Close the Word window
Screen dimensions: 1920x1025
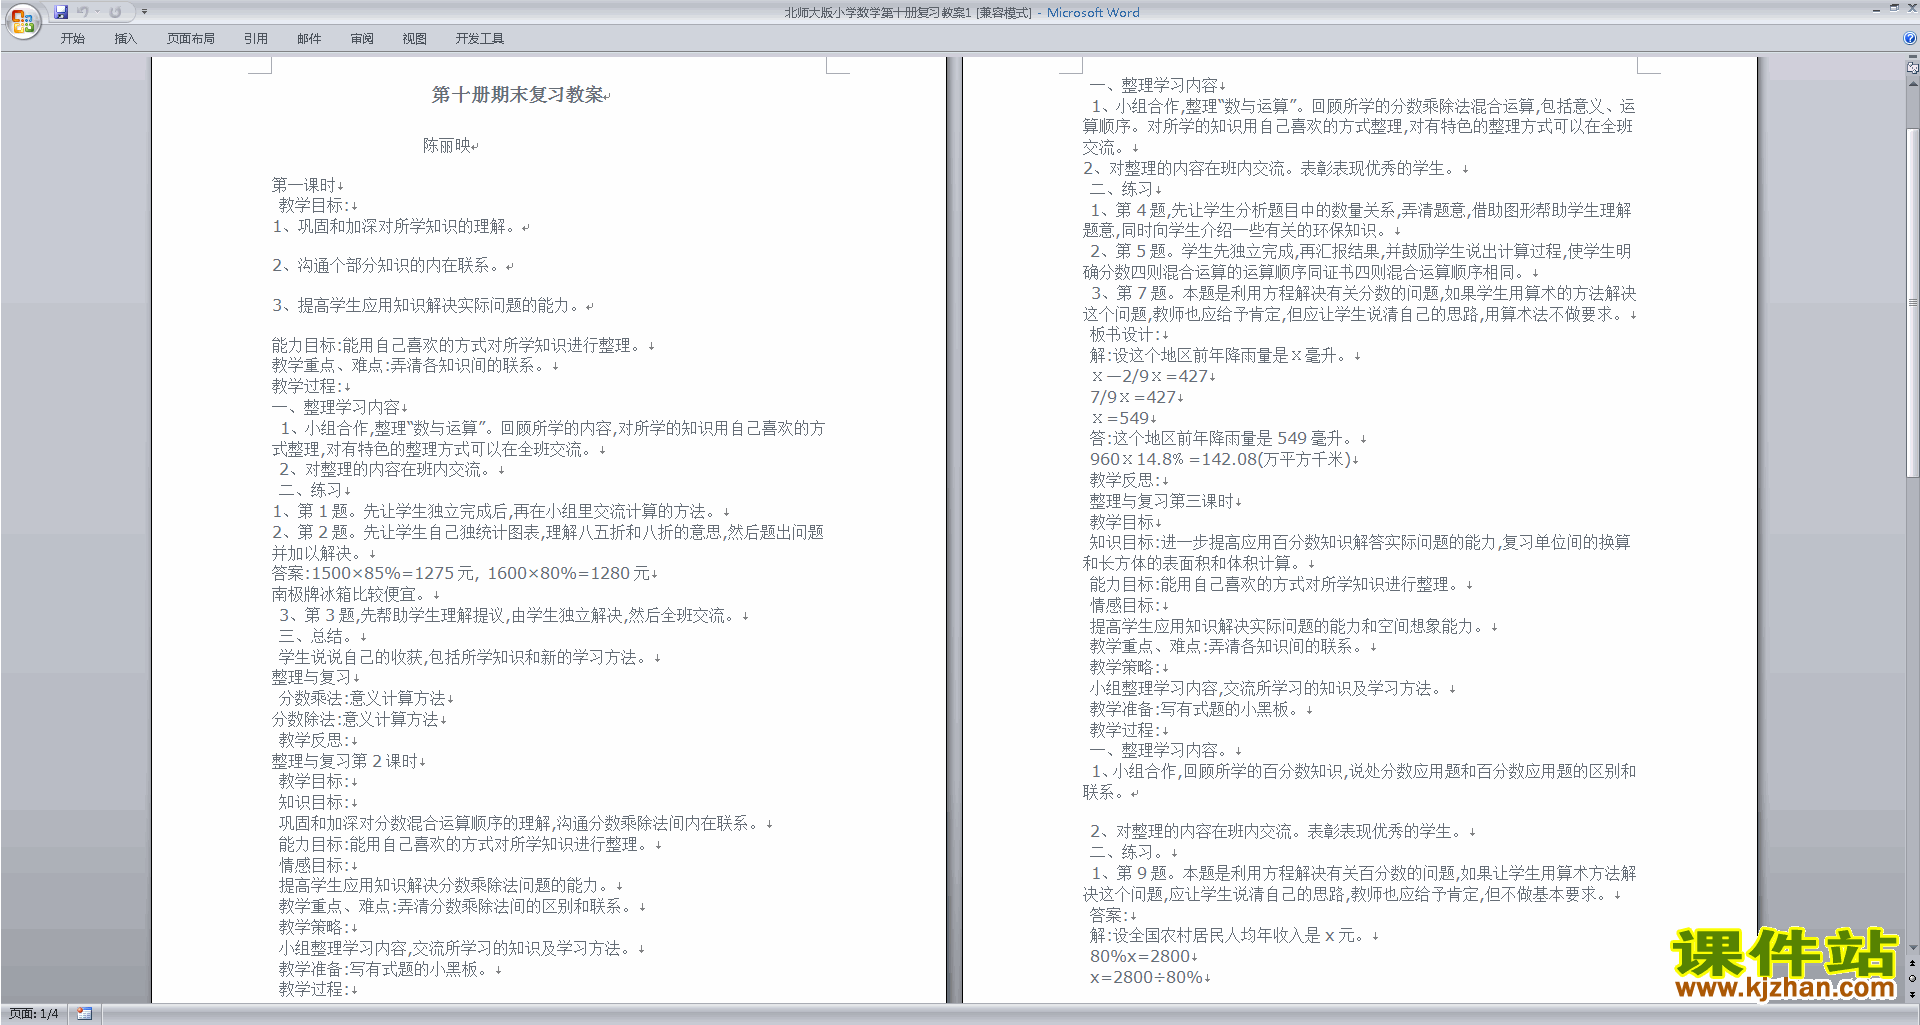click(x=1912, y=9)
